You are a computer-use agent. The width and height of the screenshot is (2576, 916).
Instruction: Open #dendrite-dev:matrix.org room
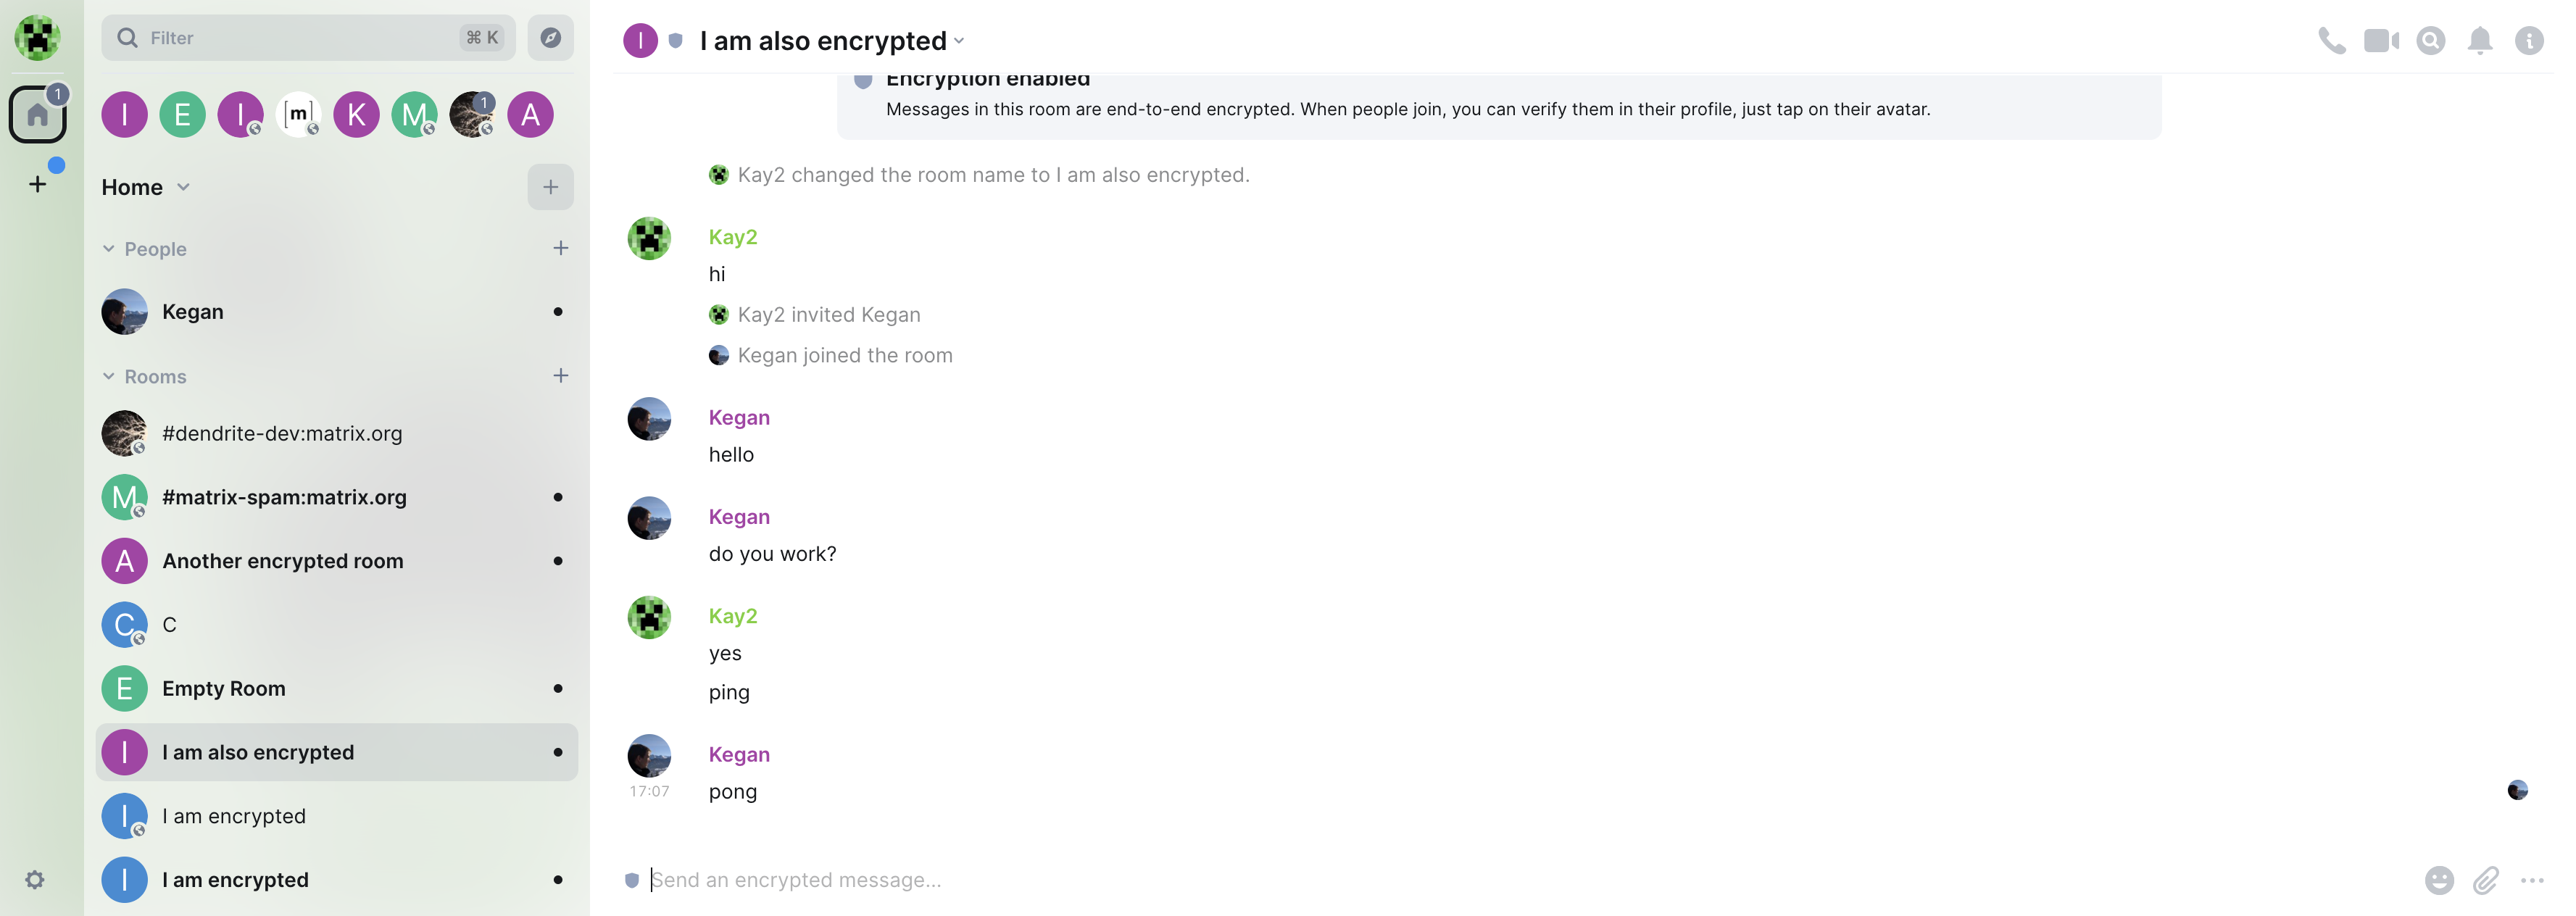tap(282, 434)
